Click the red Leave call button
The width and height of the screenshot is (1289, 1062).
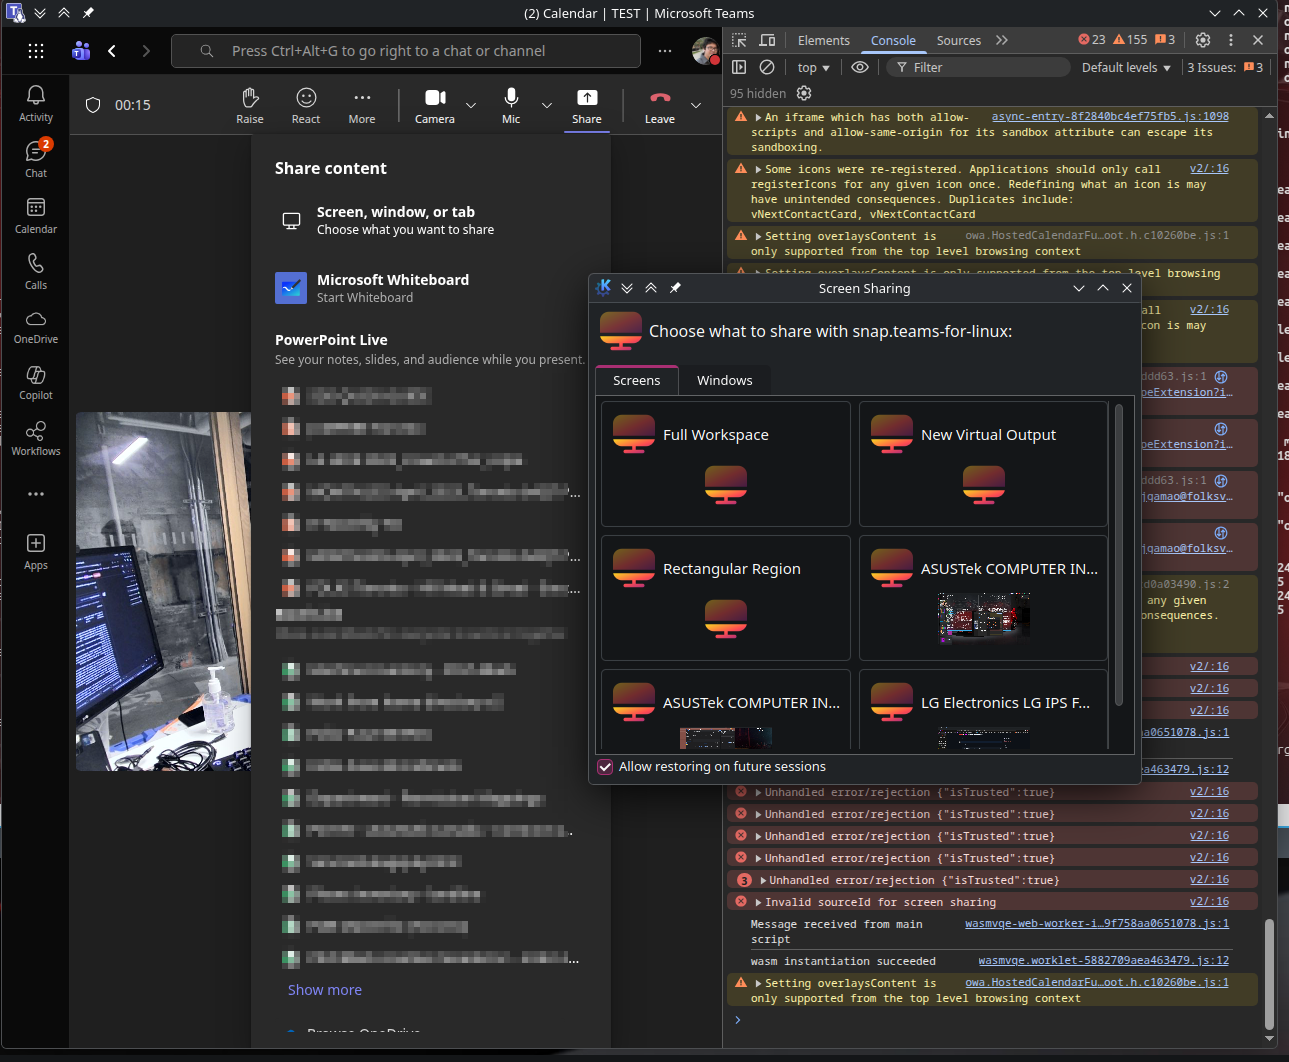point(659,104)
